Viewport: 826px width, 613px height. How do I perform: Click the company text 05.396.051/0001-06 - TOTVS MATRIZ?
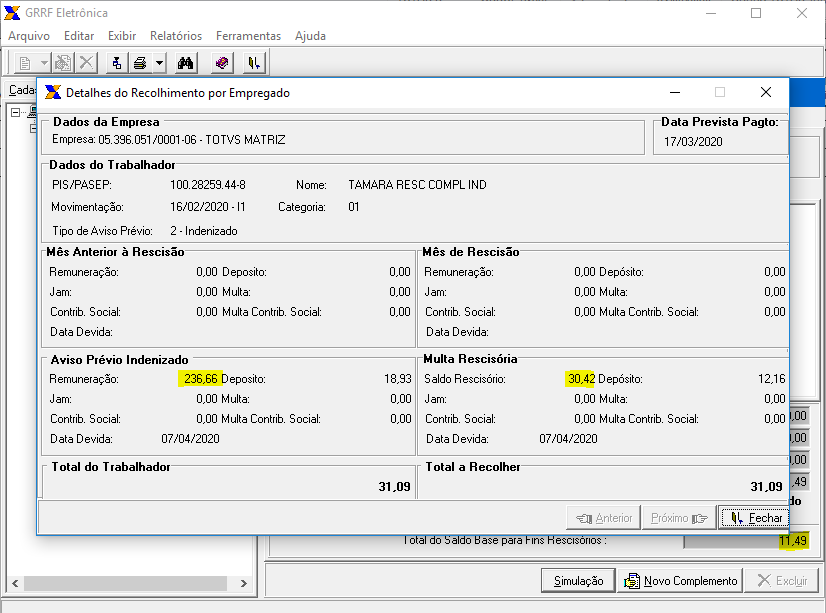click(192, 140)
